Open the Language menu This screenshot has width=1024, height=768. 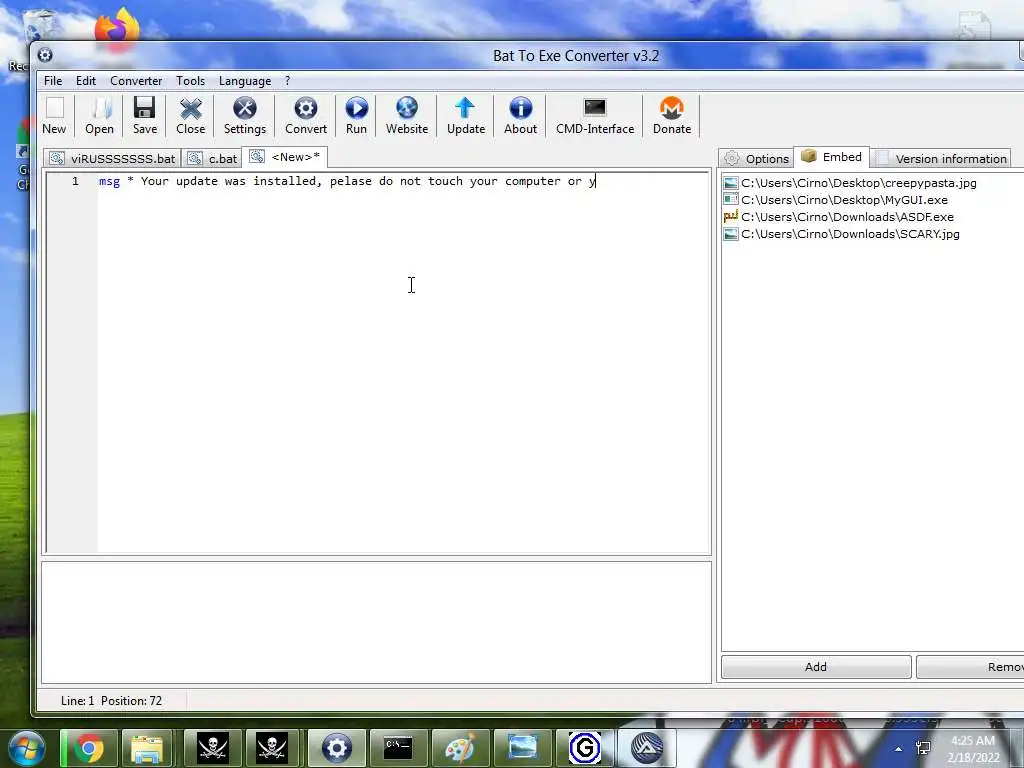pos(245,81)
